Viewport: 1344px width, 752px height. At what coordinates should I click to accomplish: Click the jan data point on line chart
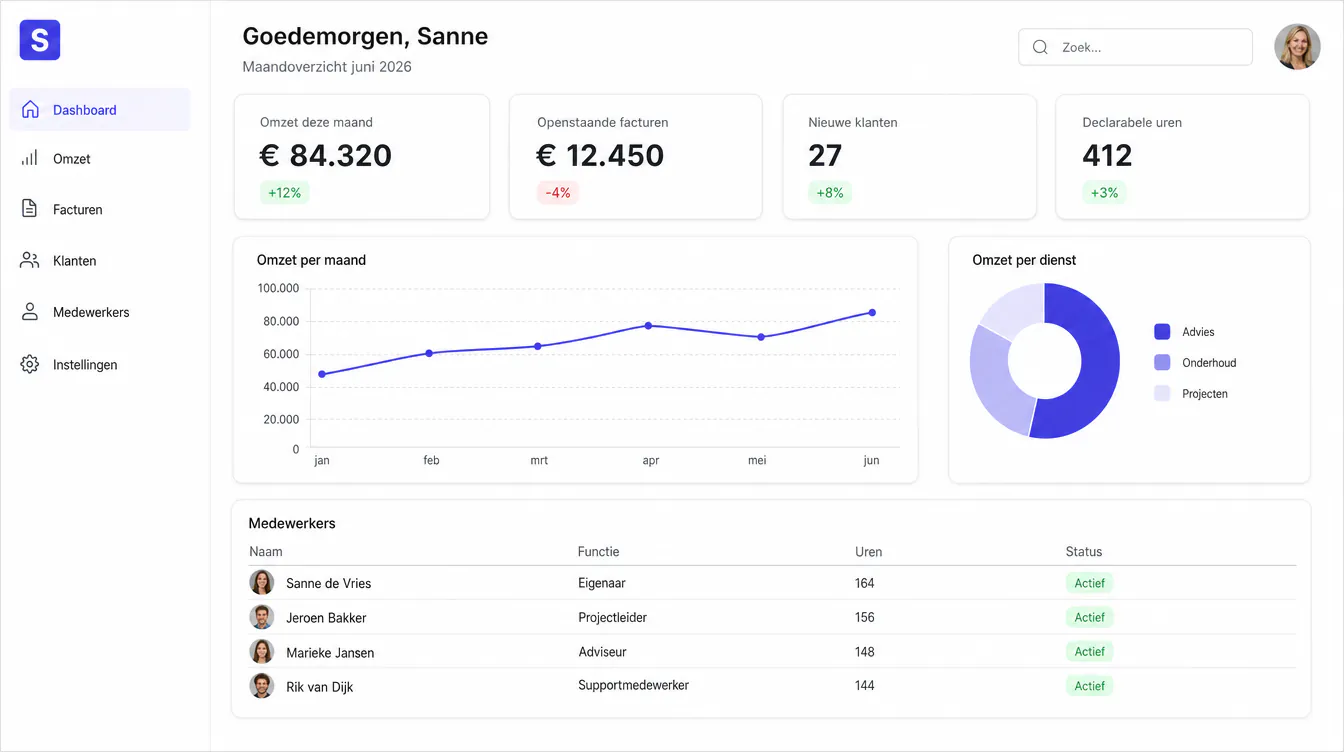pyautogui.click(x=322, y=375)
